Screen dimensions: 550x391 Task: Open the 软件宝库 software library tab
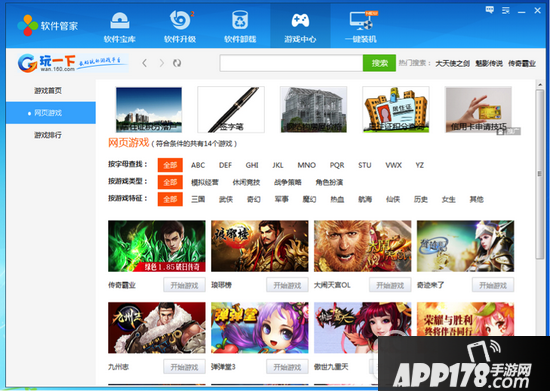(120, 27)
